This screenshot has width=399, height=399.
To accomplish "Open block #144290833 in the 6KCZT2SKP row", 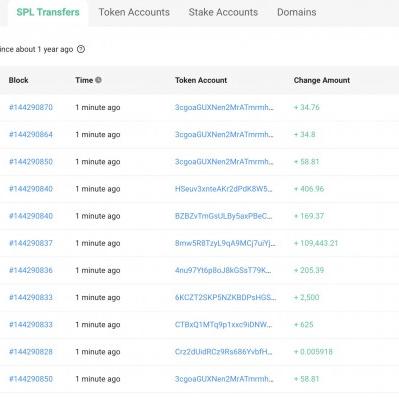I will click(31, 297).
